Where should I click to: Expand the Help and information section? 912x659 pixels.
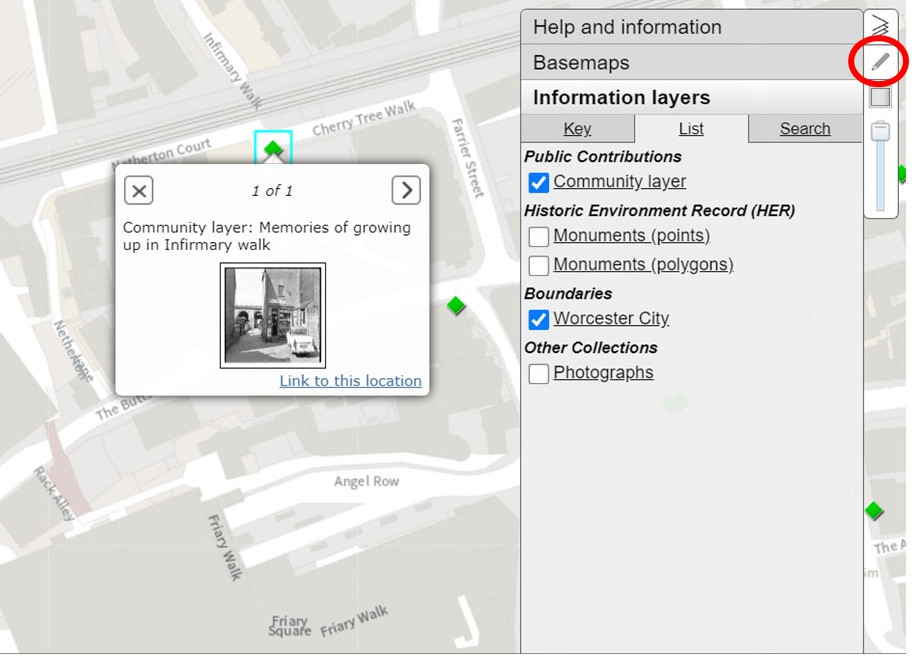coord(690,27)
